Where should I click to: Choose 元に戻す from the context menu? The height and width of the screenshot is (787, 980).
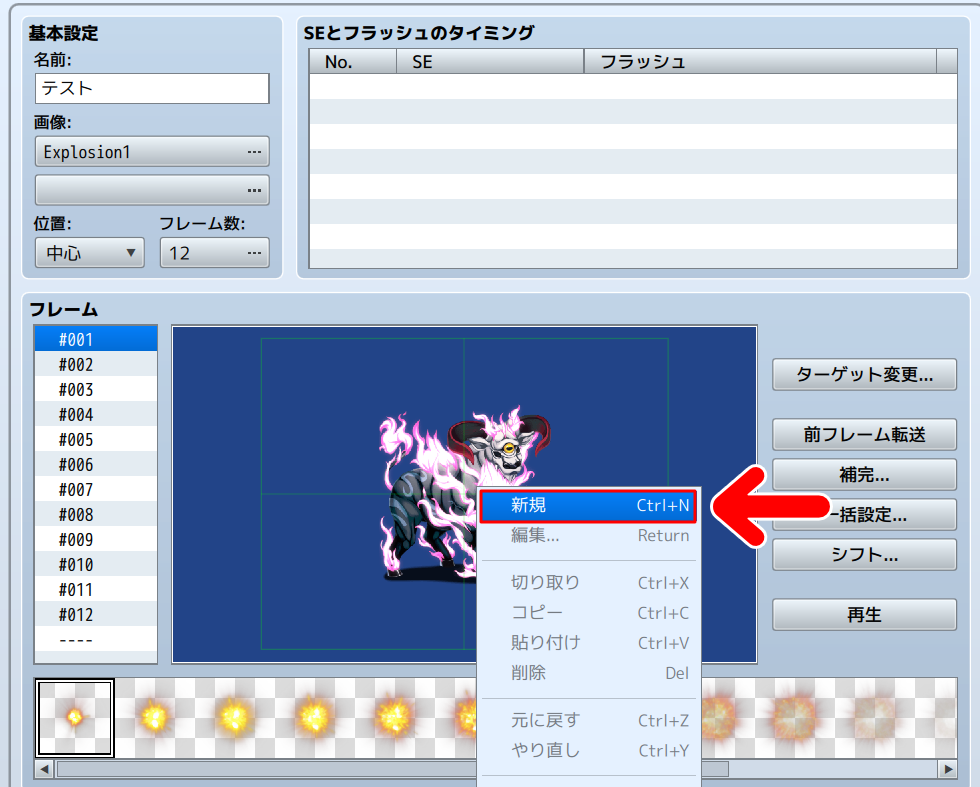pyautogui.click(x=588, y=720)
